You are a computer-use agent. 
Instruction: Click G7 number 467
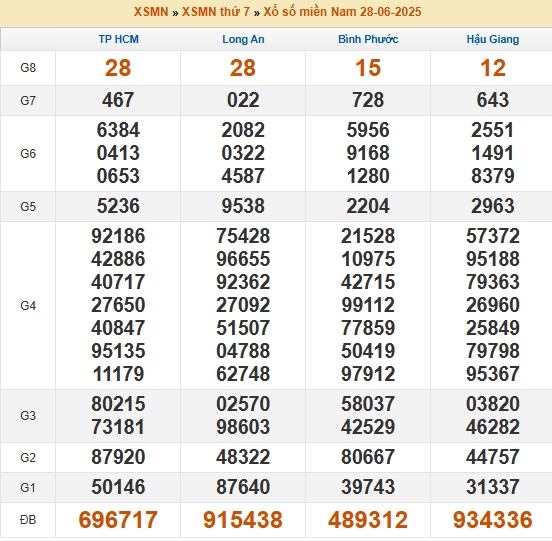(x=118, y=100)
